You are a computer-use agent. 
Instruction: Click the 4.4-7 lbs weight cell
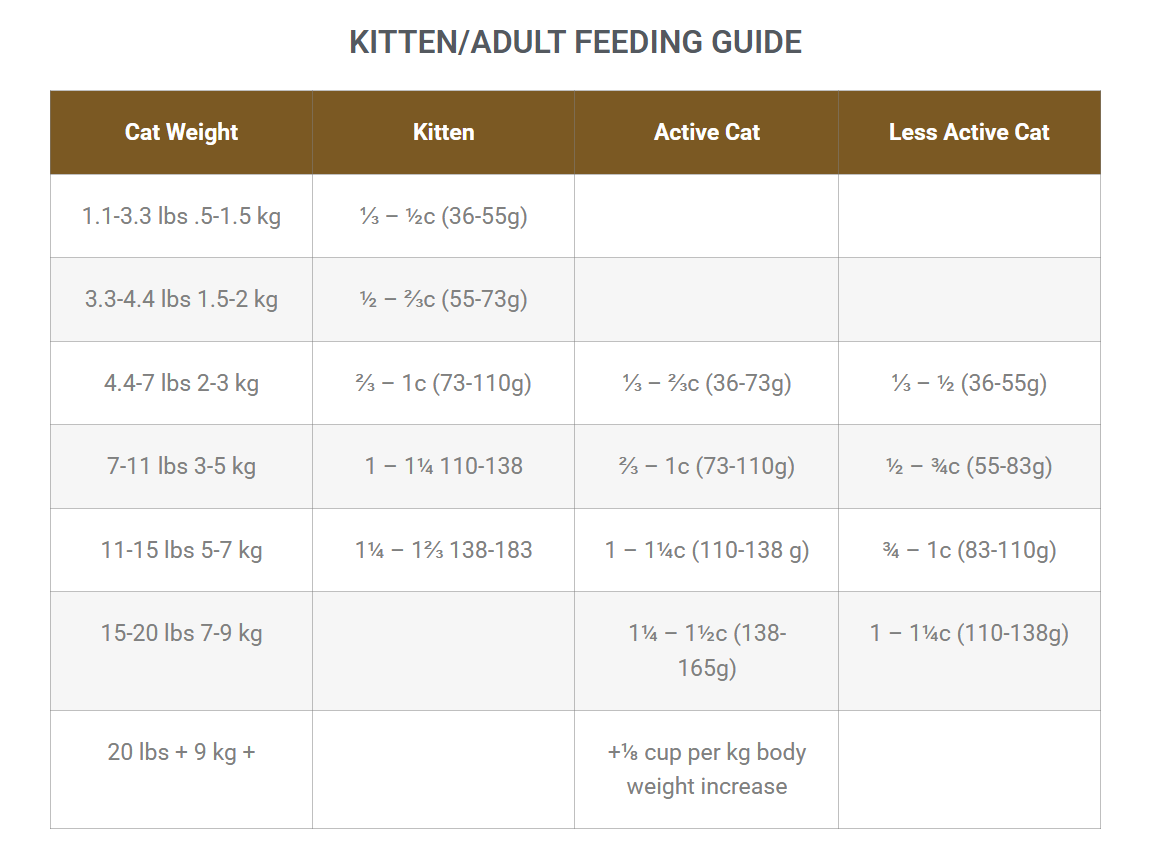(x=181, y=383)
